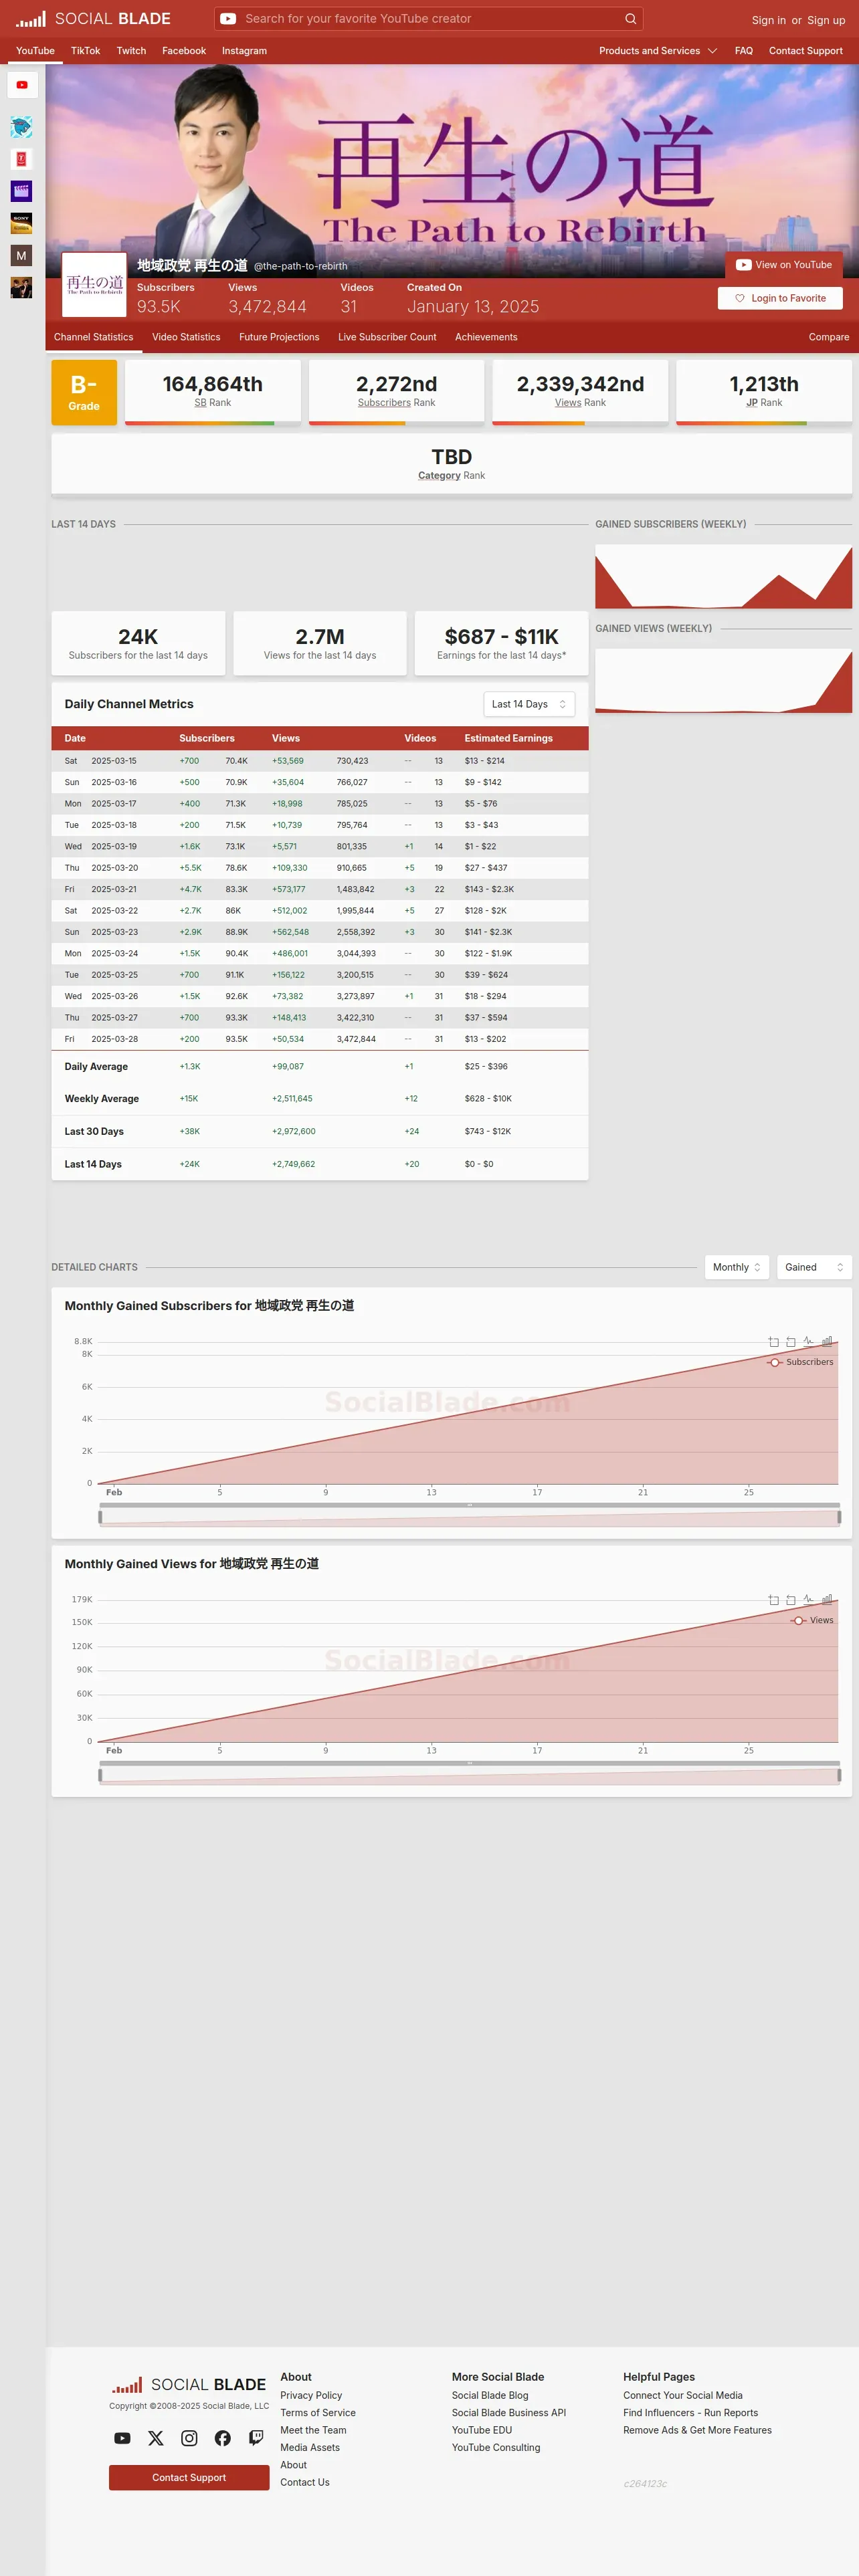Toggle the Subscribers legend series in chart

(x=800, y=1362)
